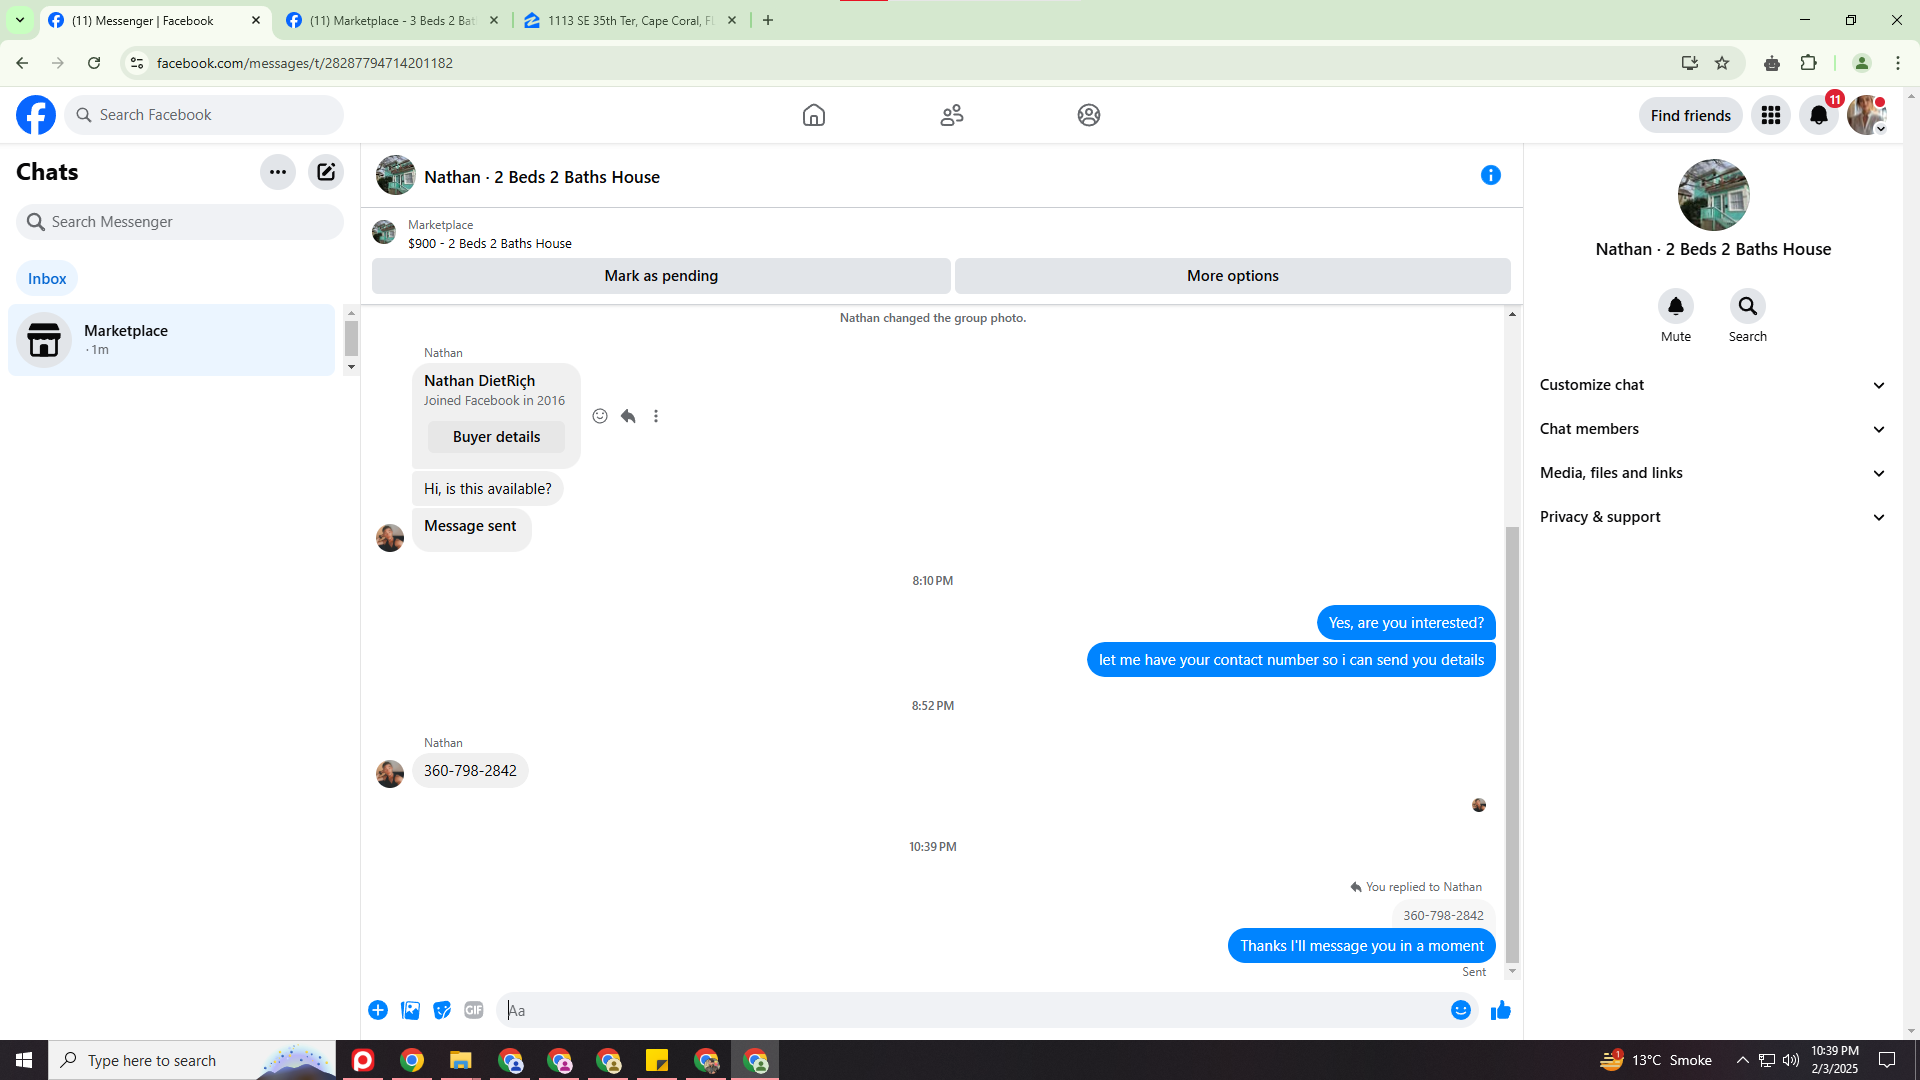Open the Windows Start menu
1920x1080 pixels.
(24, 1060)
